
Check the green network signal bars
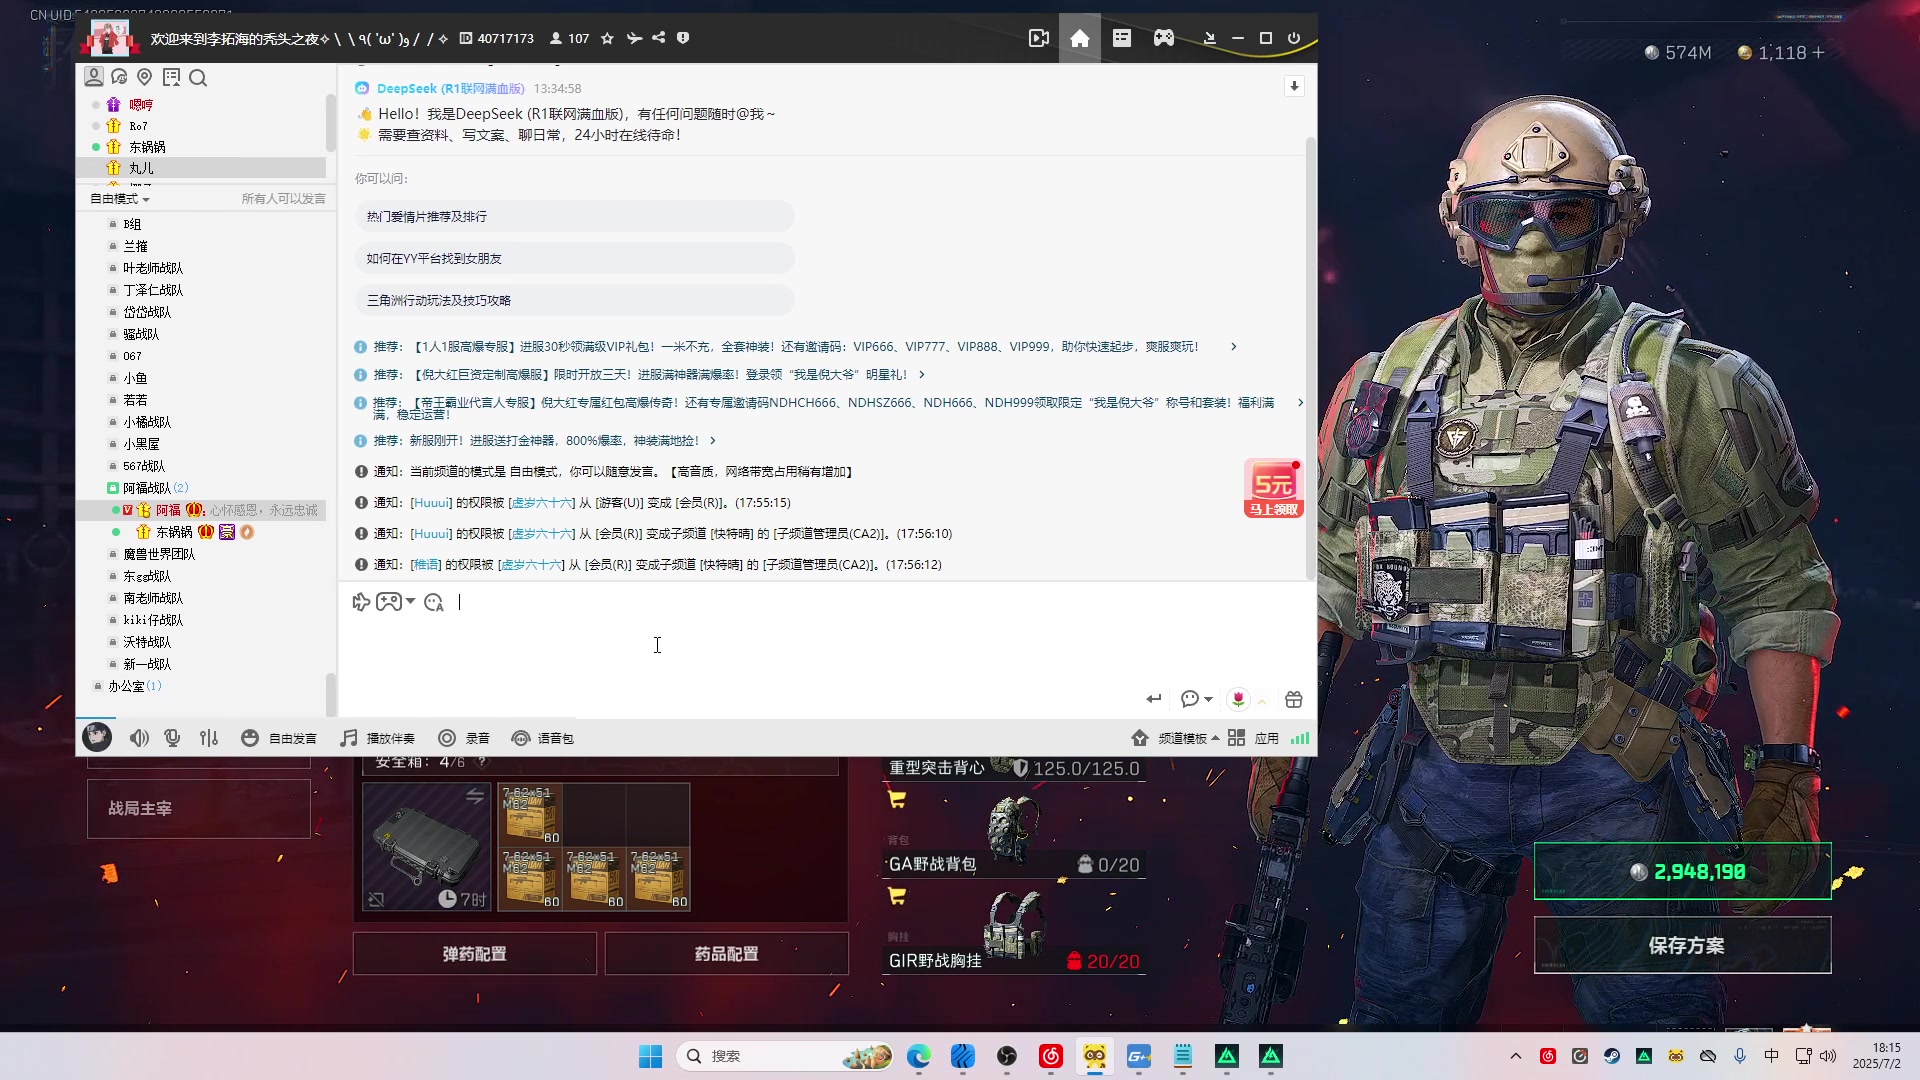pos(1300,738)
